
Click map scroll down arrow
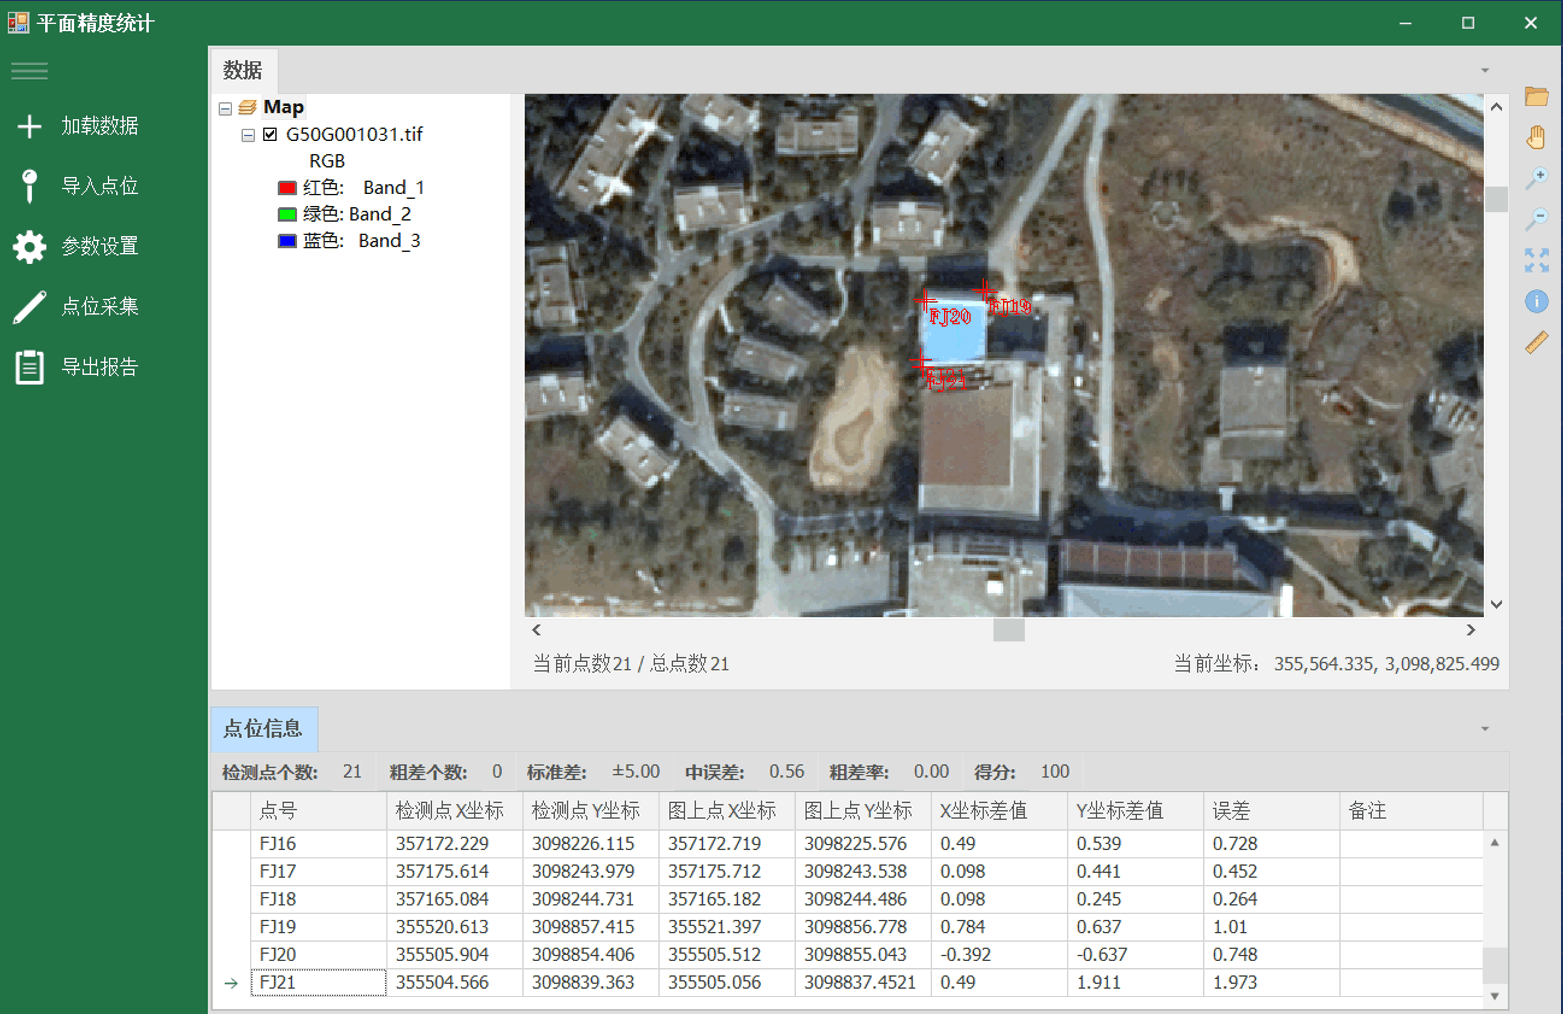point(1496,604)
